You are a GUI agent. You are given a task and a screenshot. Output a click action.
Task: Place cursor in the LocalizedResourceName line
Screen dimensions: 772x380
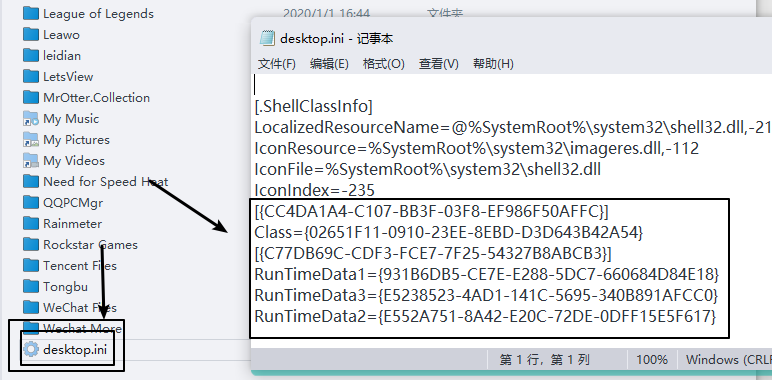[x=513, y=127]
